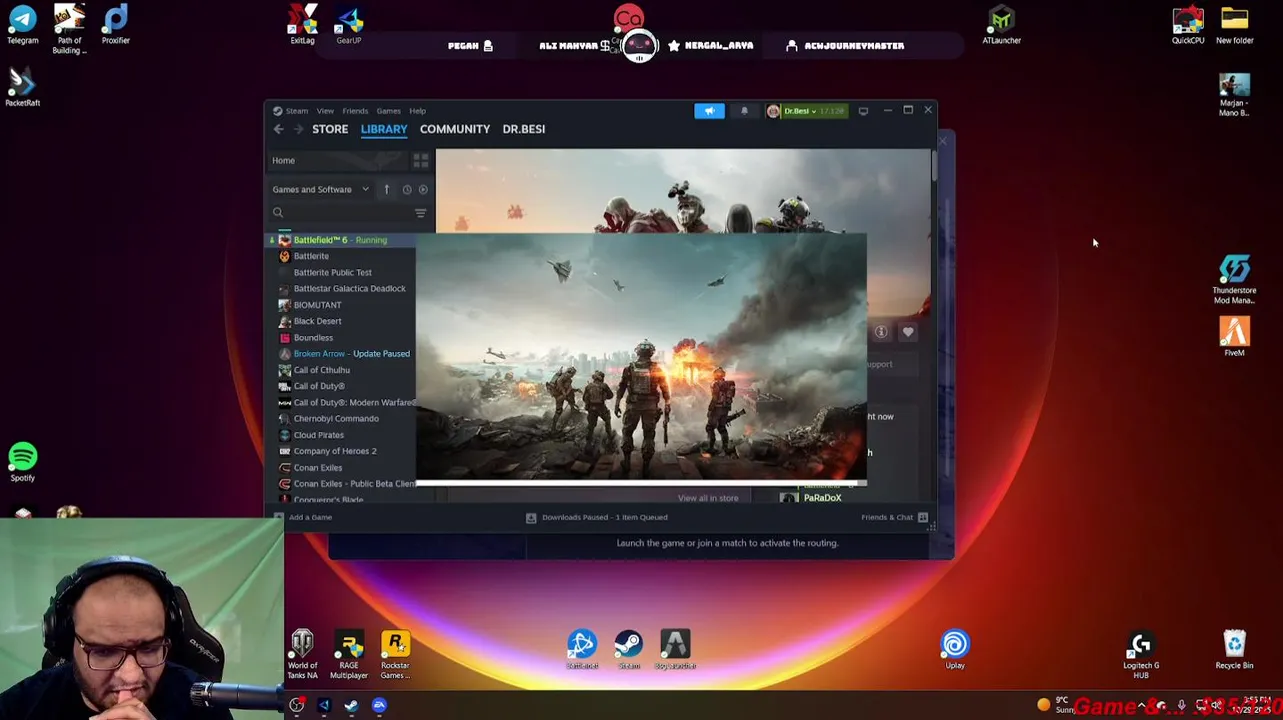Open the Steam menu in menu bar
Image resolution: width=1283 pixels, height=720 pixels.
297,111
